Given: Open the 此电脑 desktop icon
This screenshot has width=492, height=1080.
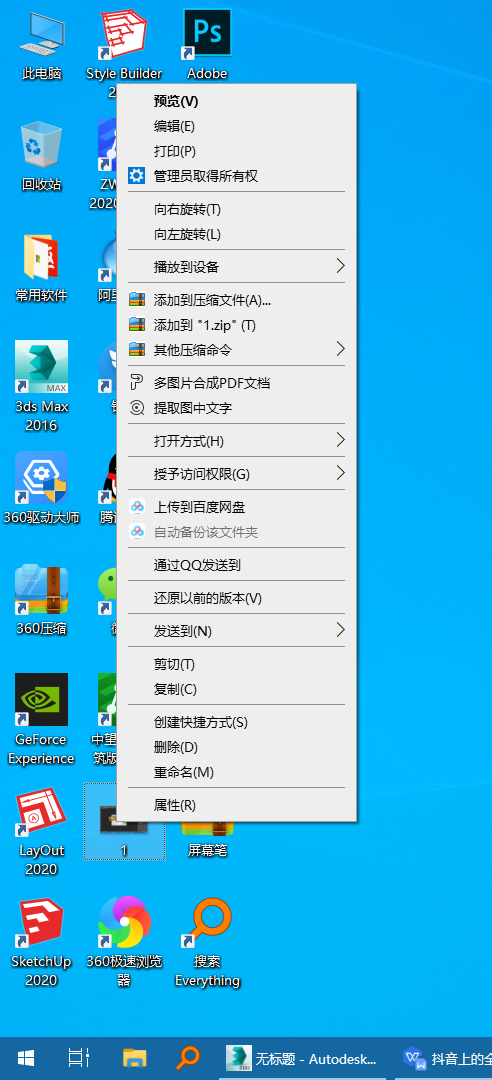Looking at the screenshot, I should coord(41,45).
